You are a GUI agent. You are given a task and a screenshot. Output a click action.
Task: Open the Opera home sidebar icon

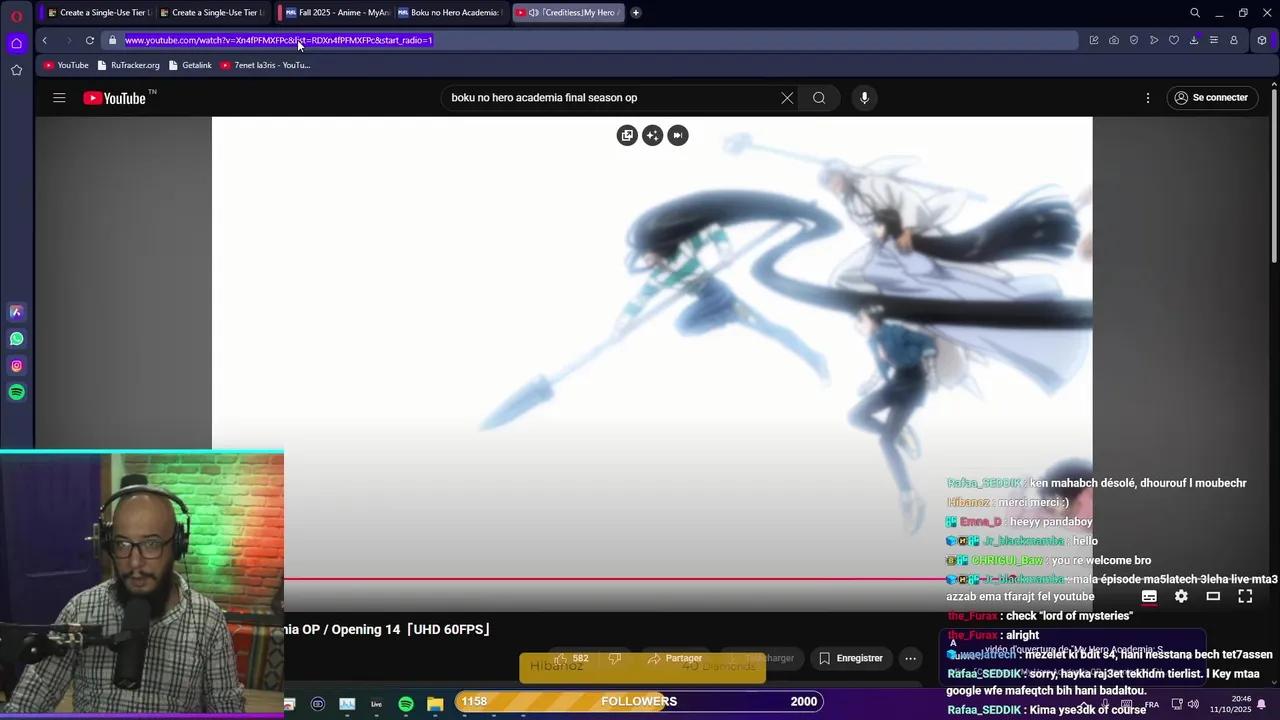click(x=16, y=43)
